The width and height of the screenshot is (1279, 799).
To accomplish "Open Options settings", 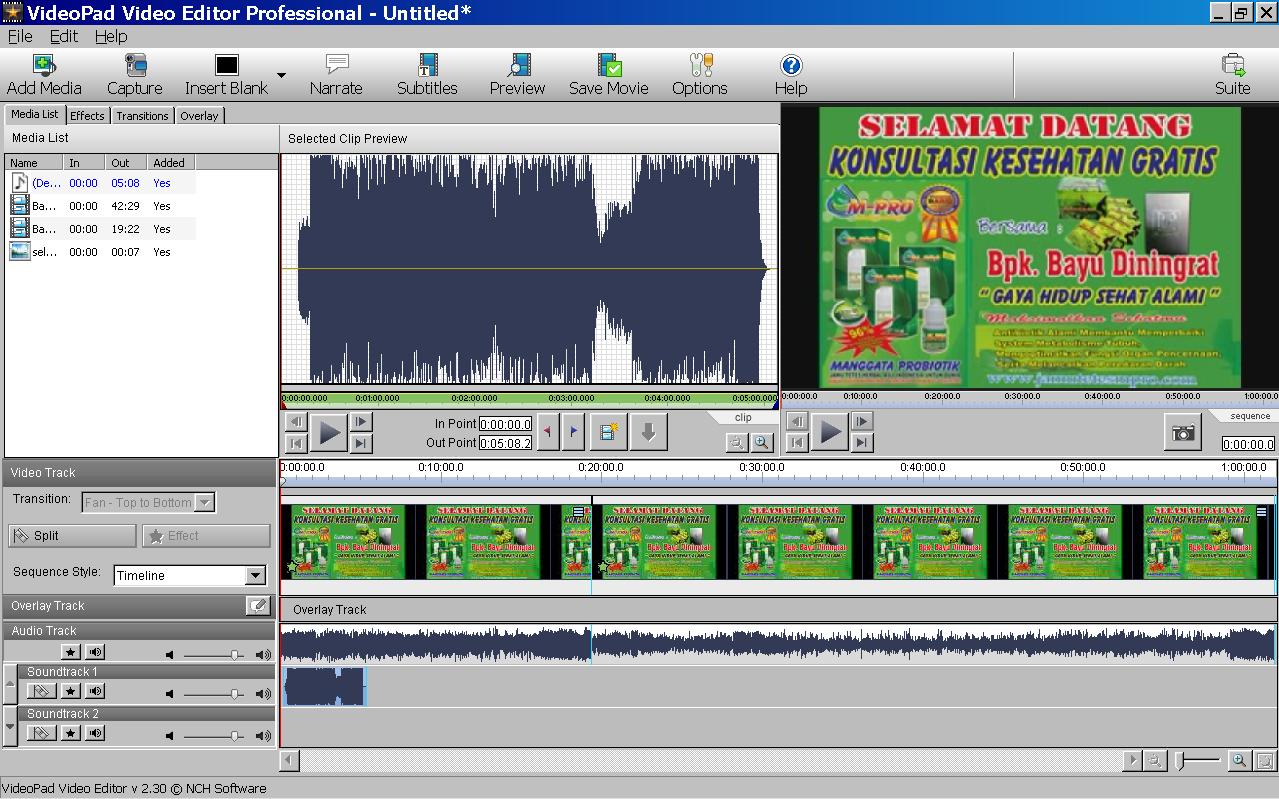I will click(x=699, y=75).
